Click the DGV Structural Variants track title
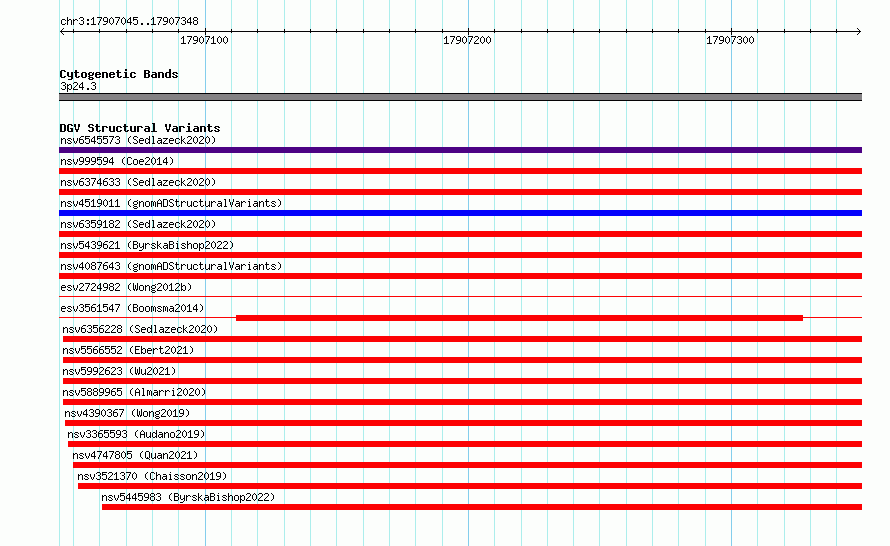 coord(140,128)
